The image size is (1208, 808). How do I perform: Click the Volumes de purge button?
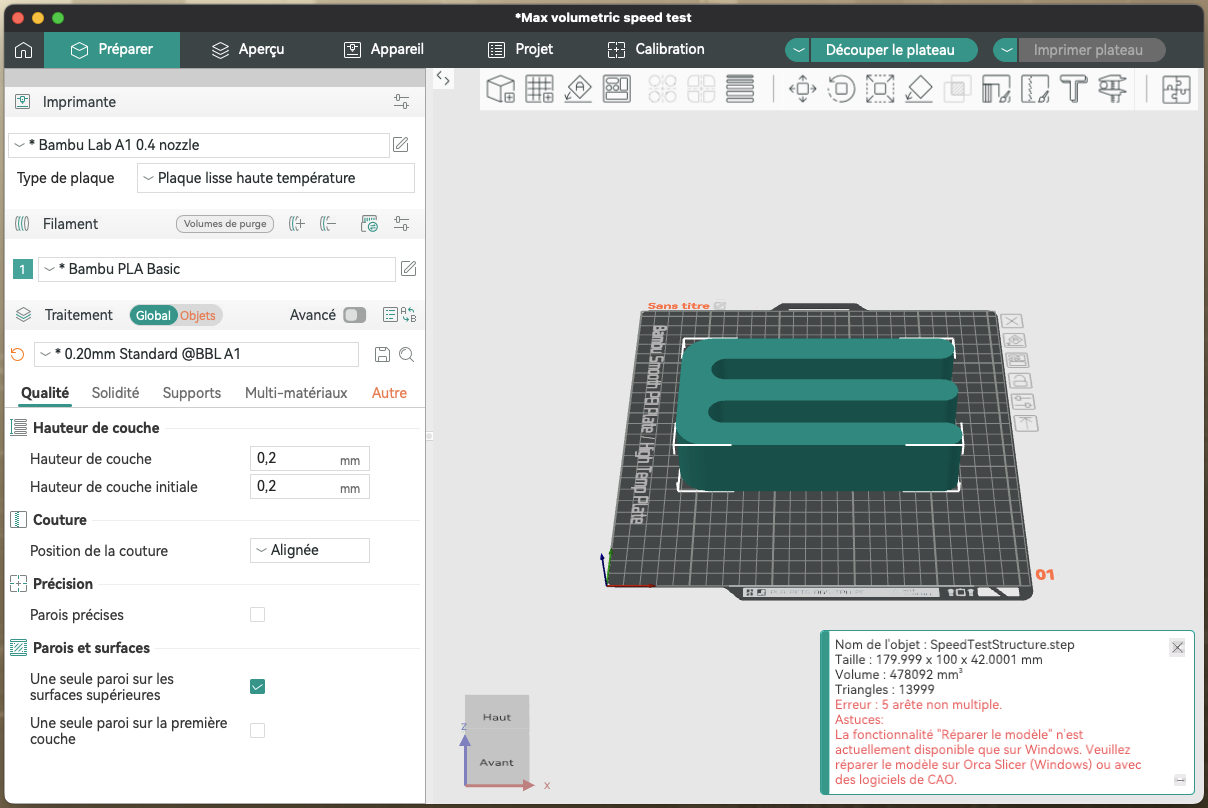point(225,224)
